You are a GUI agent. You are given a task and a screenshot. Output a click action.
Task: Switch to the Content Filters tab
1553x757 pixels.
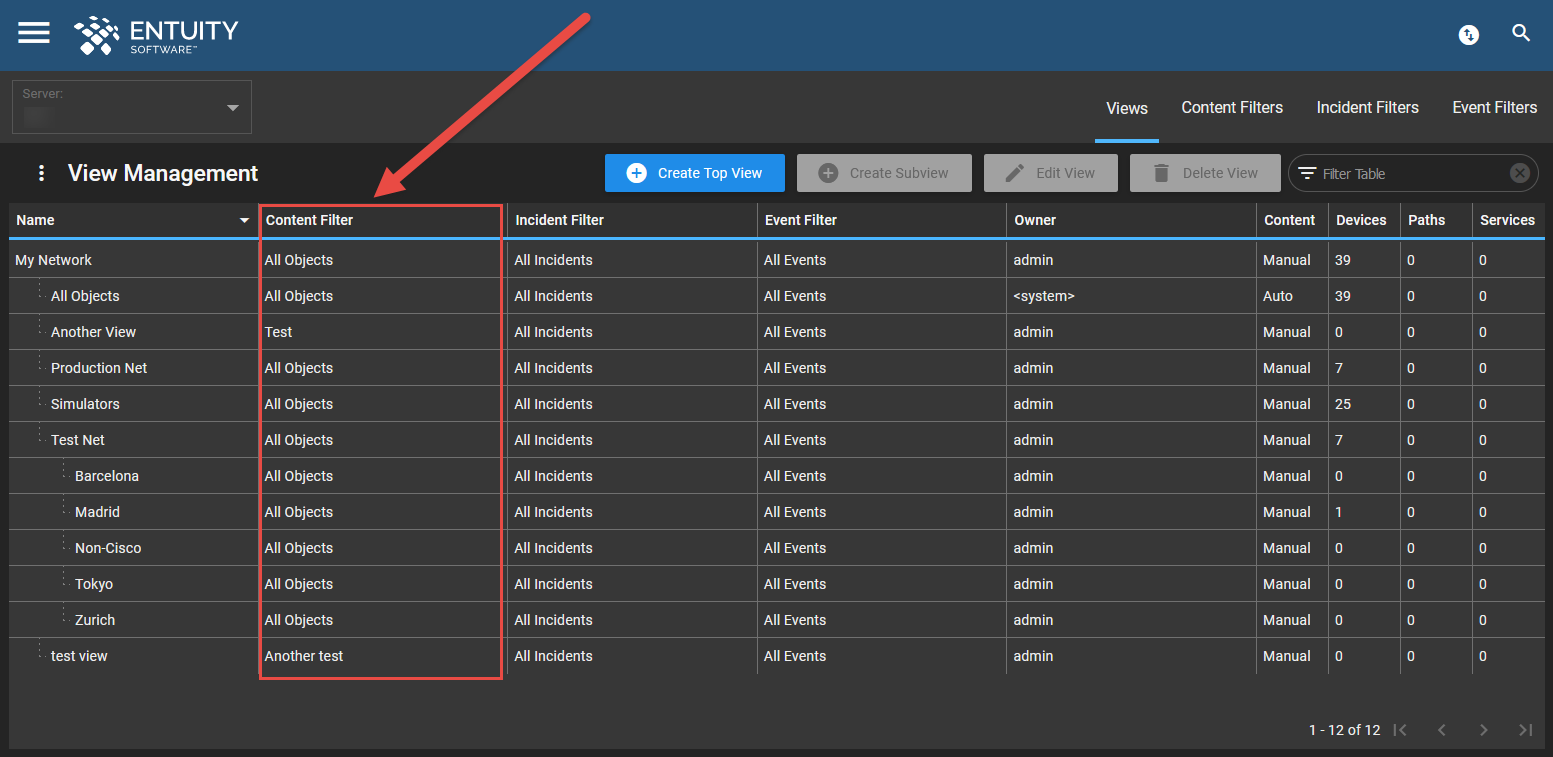click(1231, 108)
